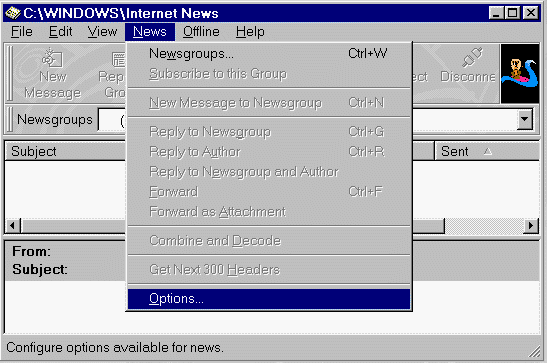This screenshot has width=547, height=363.
Task: Close the Internet News window
Action: [x=531, y=13]
